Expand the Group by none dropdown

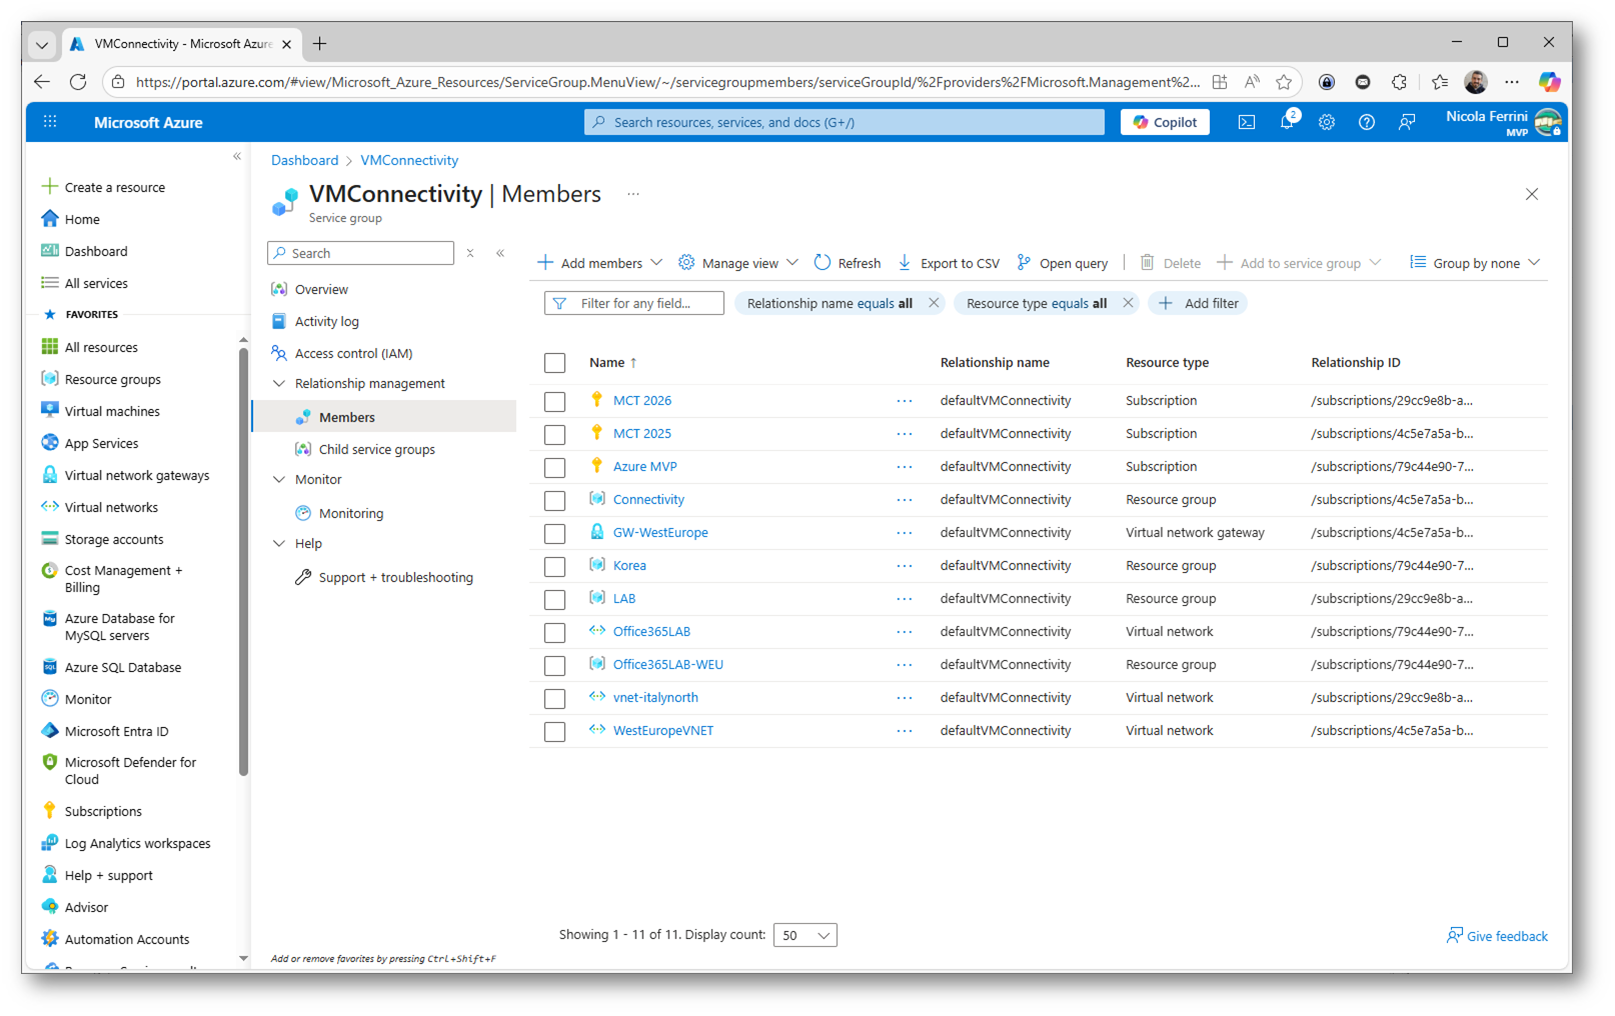[1475, 263]
